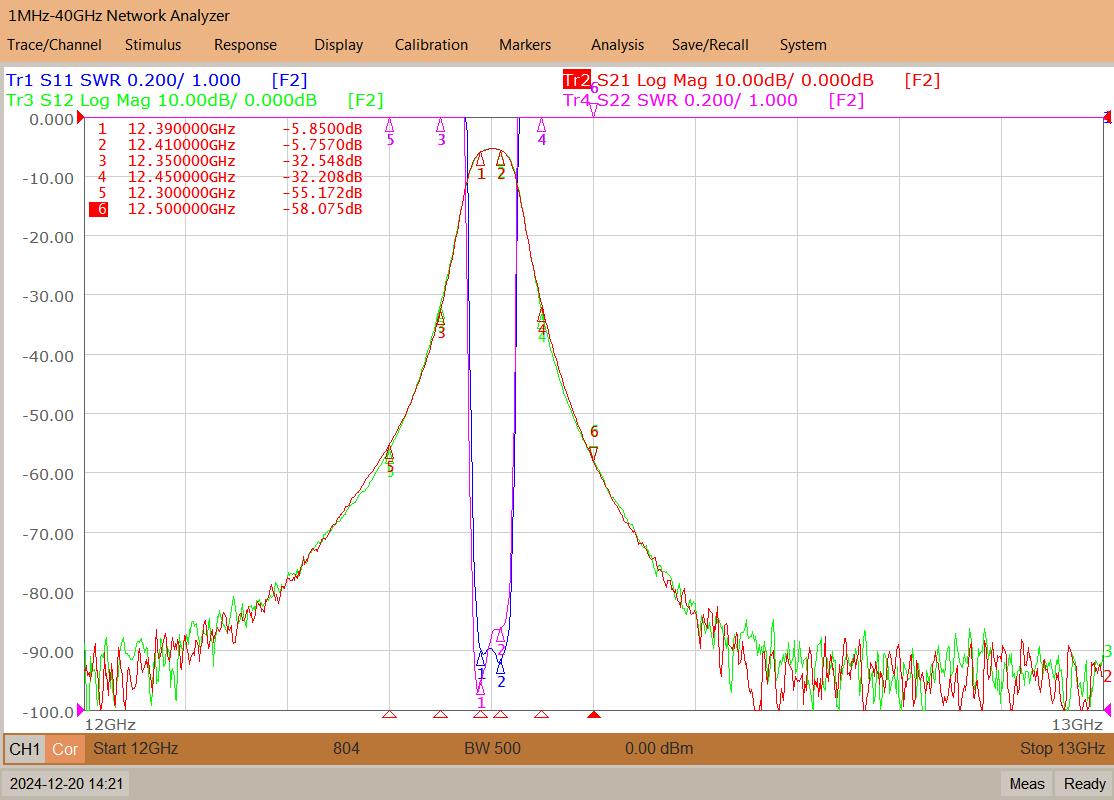The image size is (1114, 800).
Task: Click active marker 6 triangle on frequency axis
Action: click(x=594, y=714)
